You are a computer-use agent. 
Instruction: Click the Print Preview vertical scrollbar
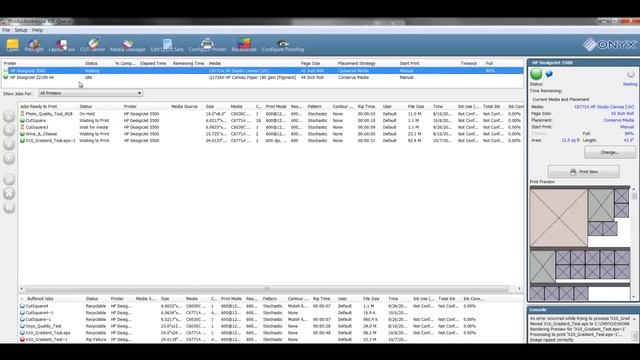pos(634,243)
